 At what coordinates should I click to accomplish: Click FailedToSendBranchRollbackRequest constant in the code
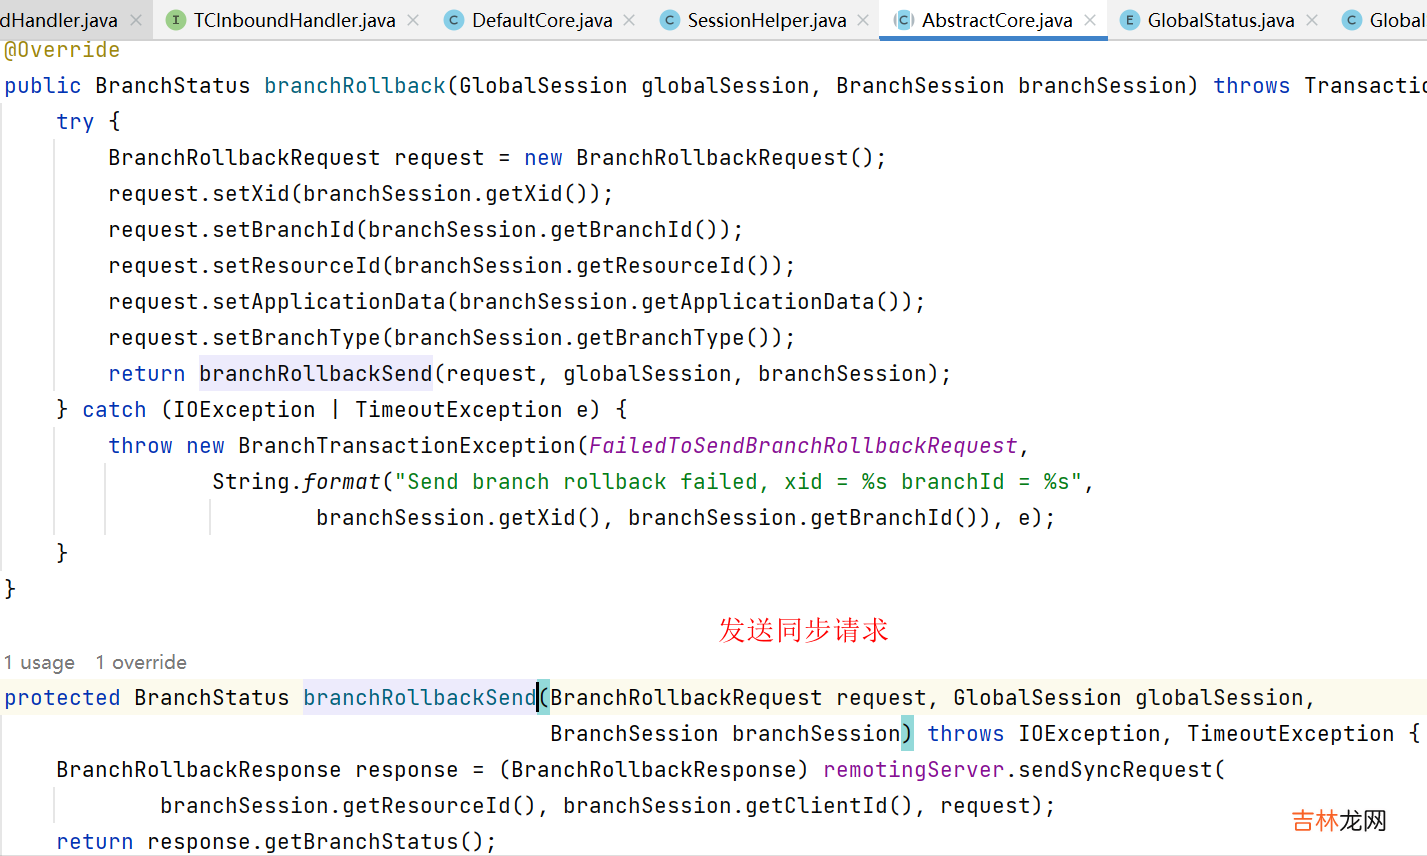point(803,446)
